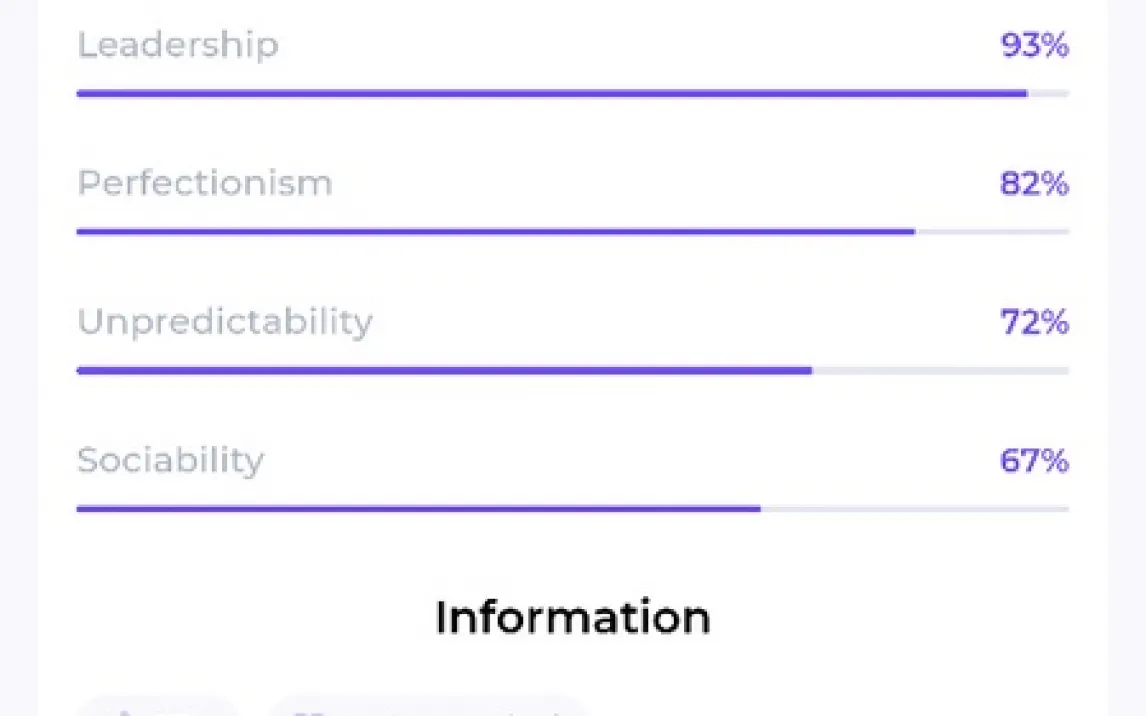Select the first chip under Information
This screenshot has height=716, width=1146.
click(158, 708)
